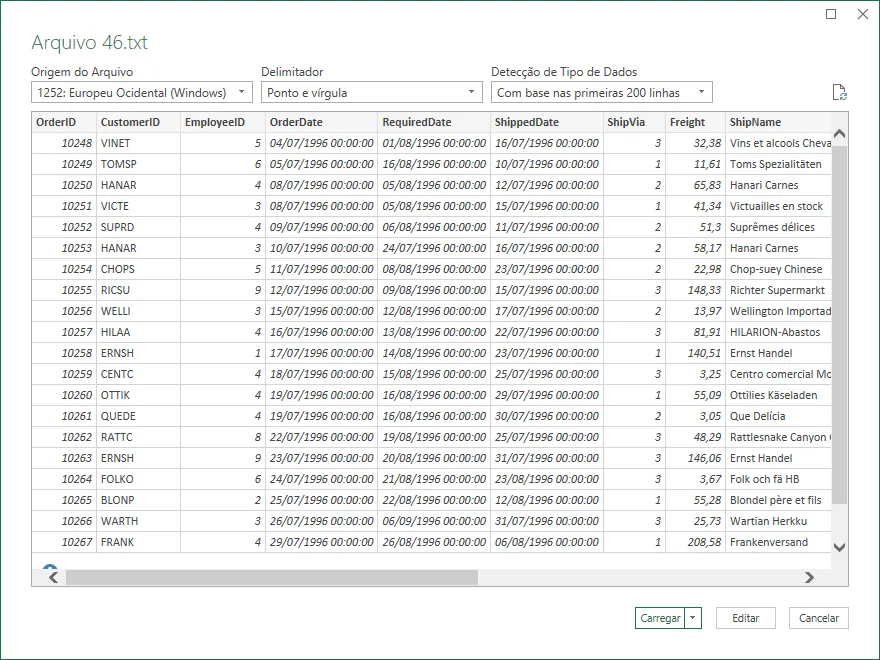Select the ShipVia column header
Viewport: 880px width, 660px height.
coord(634,122)
